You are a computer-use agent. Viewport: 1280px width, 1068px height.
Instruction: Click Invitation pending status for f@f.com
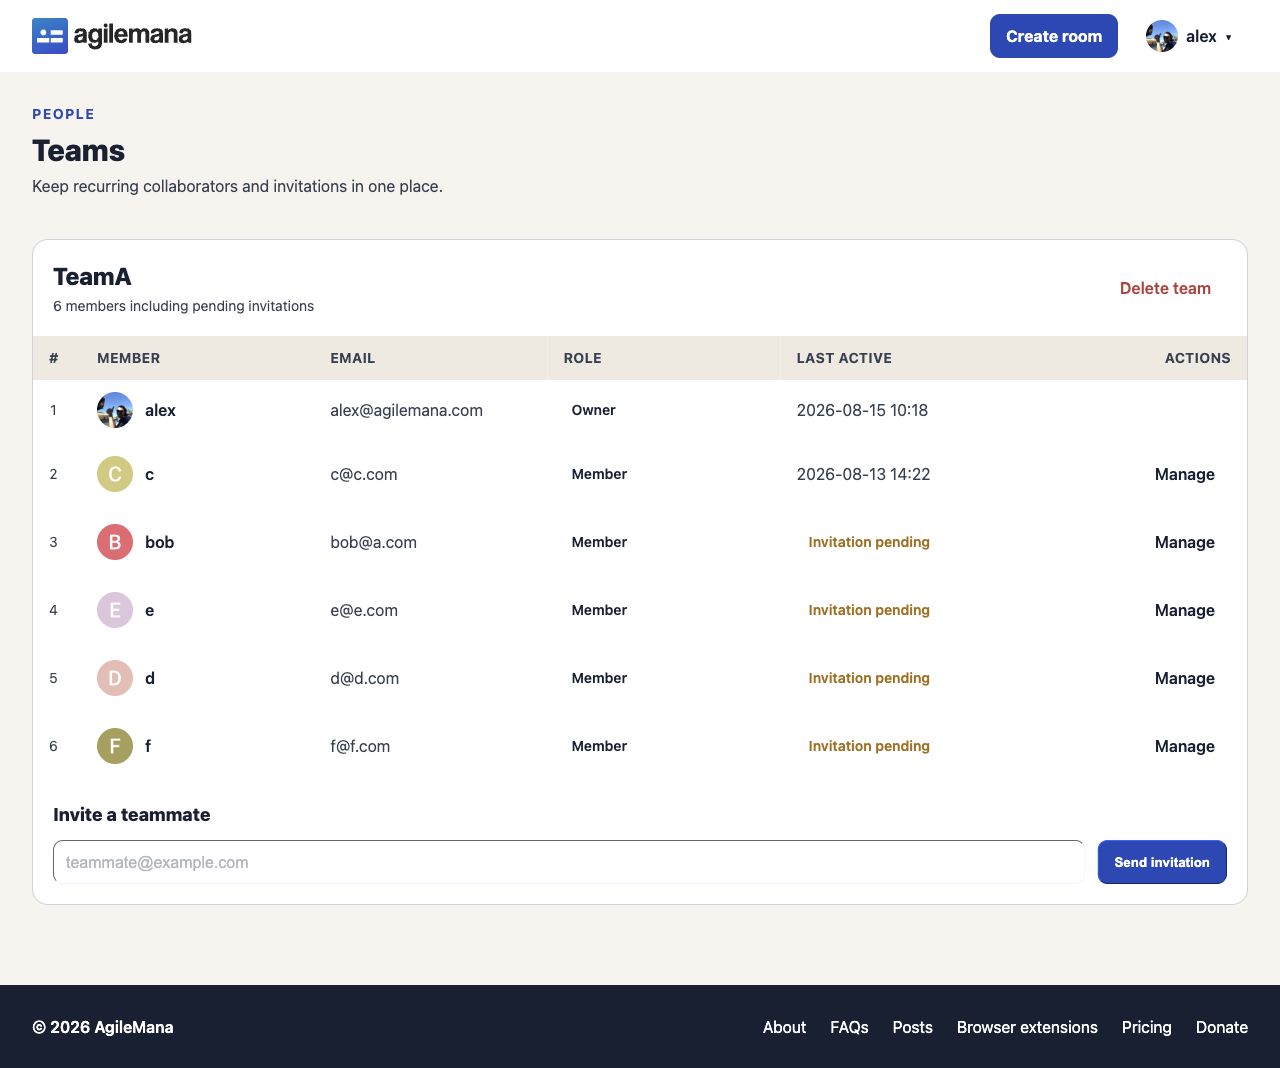pyautogui.click(x=869, y=746)
